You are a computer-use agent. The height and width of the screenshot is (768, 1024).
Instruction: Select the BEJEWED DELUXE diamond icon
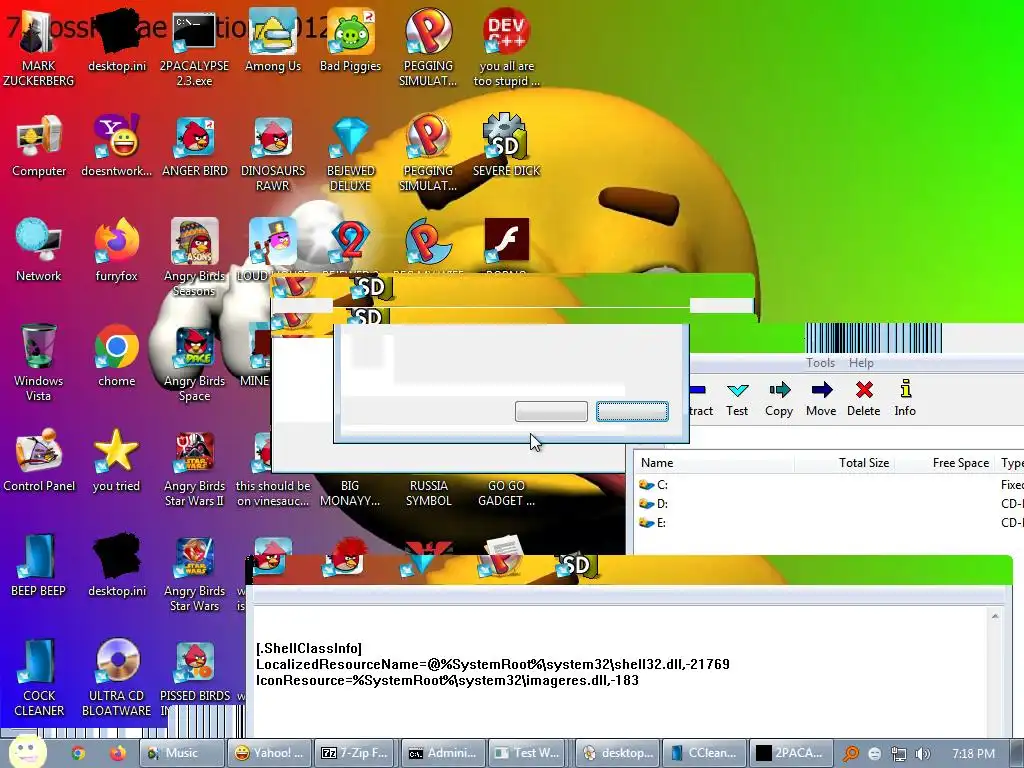coord(350,154)
